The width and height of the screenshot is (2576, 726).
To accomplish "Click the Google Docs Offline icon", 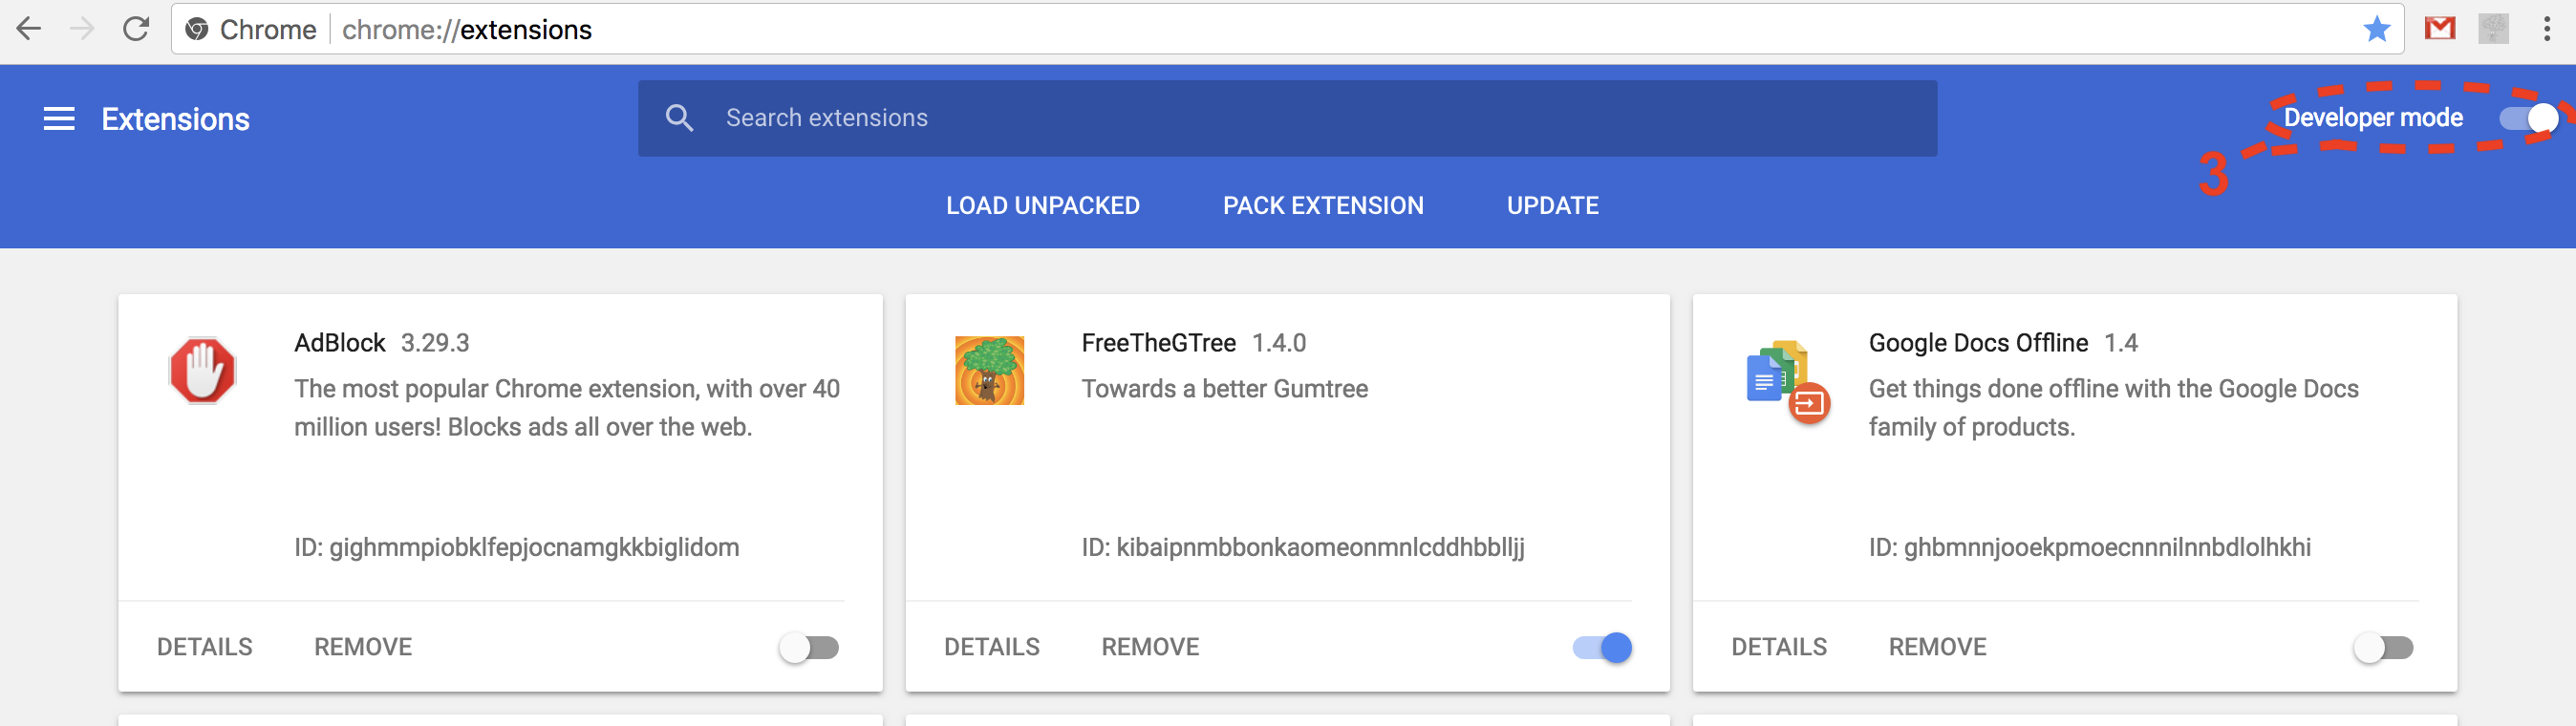I will [1788, 382].
